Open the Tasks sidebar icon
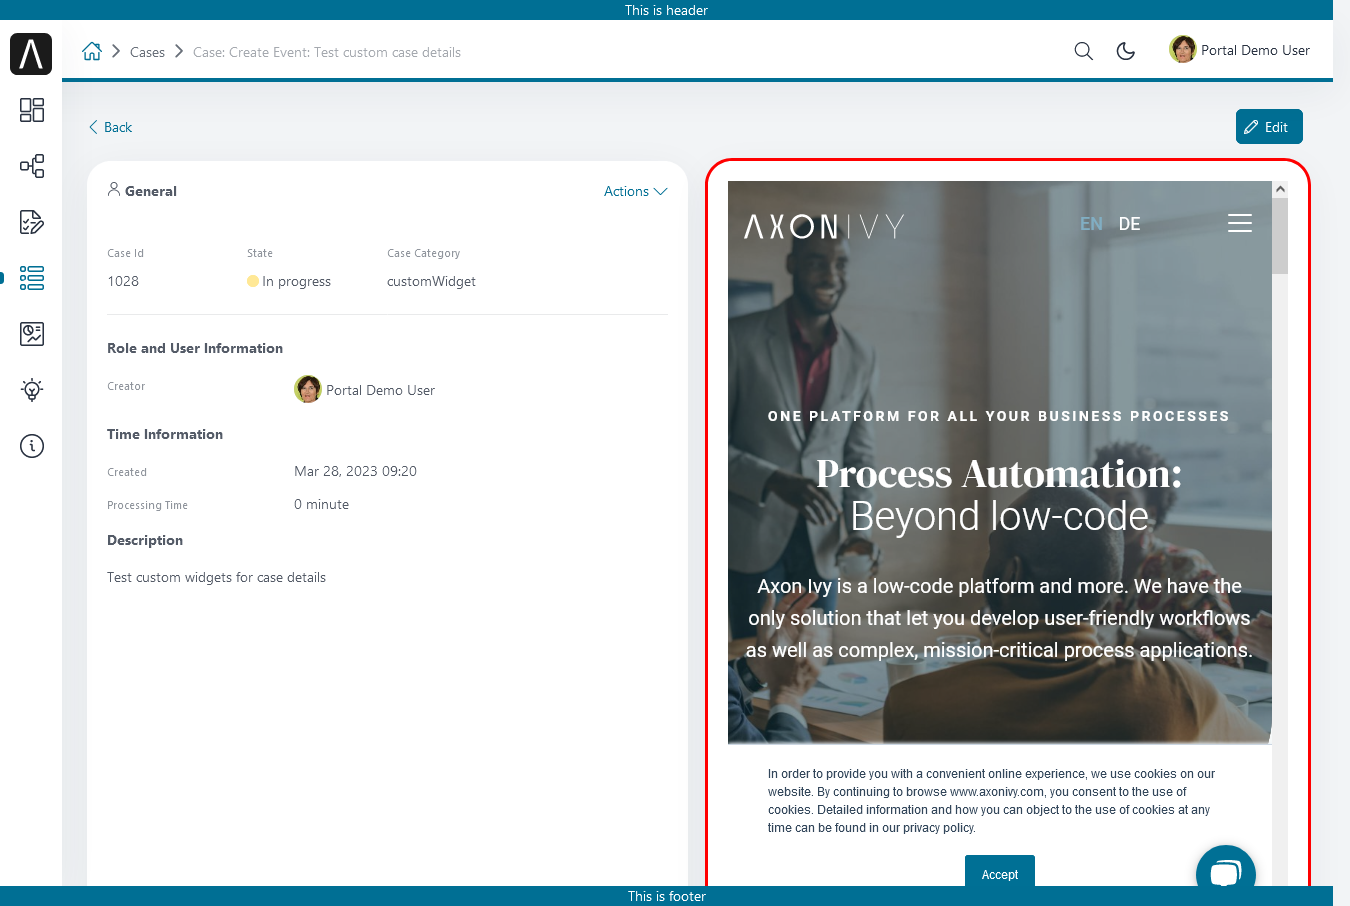Screen dimensions: 1350x906 32,222
